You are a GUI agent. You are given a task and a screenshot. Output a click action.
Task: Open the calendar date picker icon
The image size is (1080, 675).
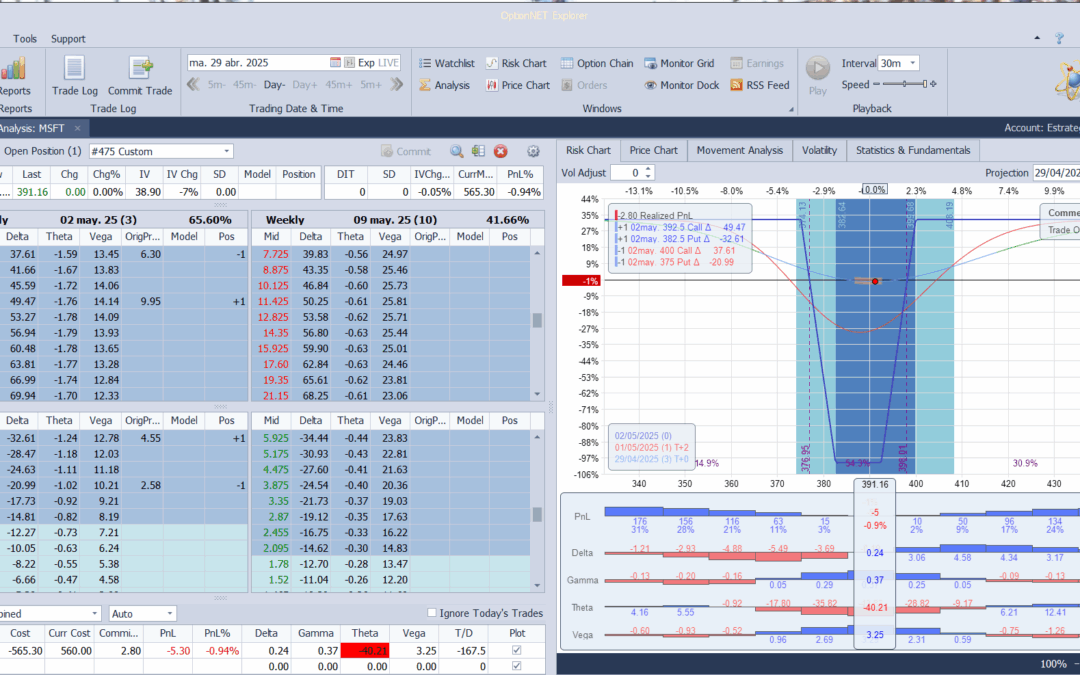pos(336,62)
